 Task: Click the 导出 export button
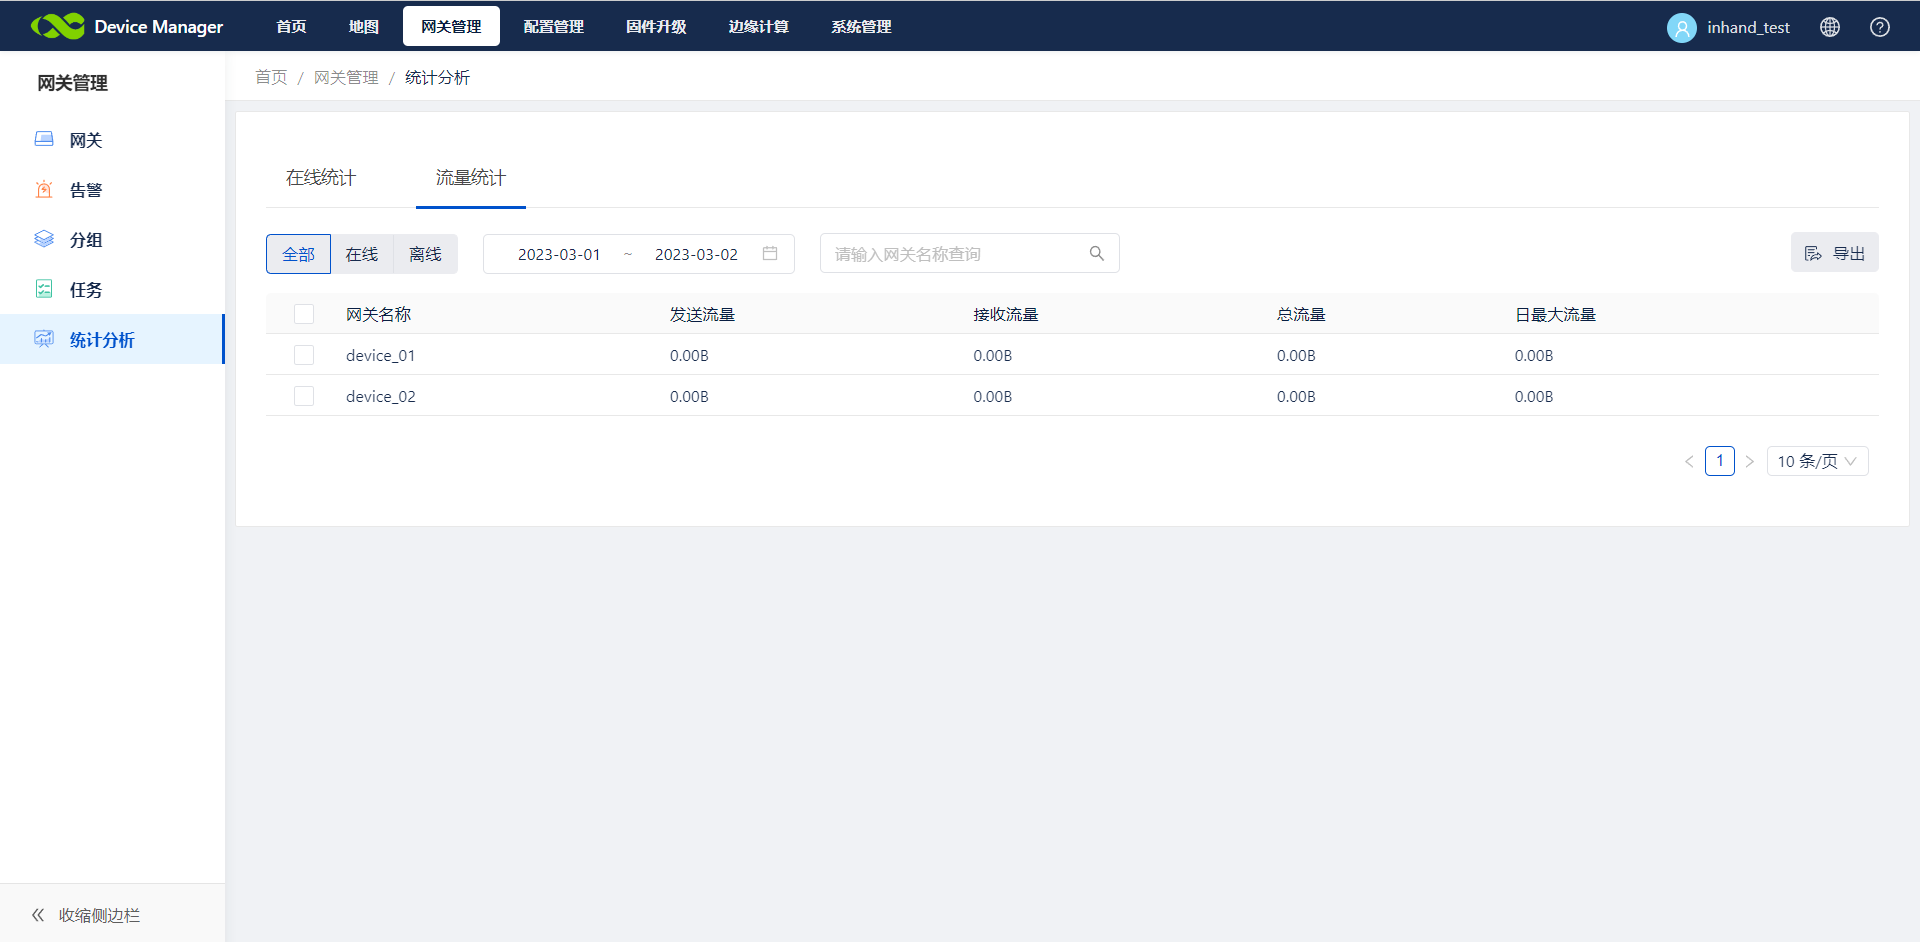(x=1835, y=253)
